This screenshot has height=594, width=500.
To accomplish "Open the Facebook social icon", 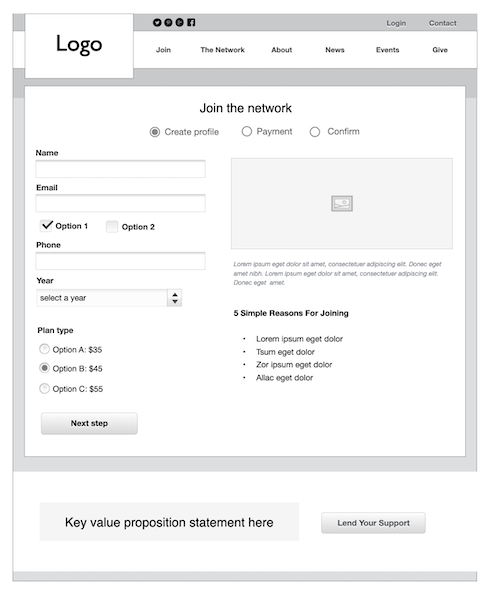I will pos(191,22).
